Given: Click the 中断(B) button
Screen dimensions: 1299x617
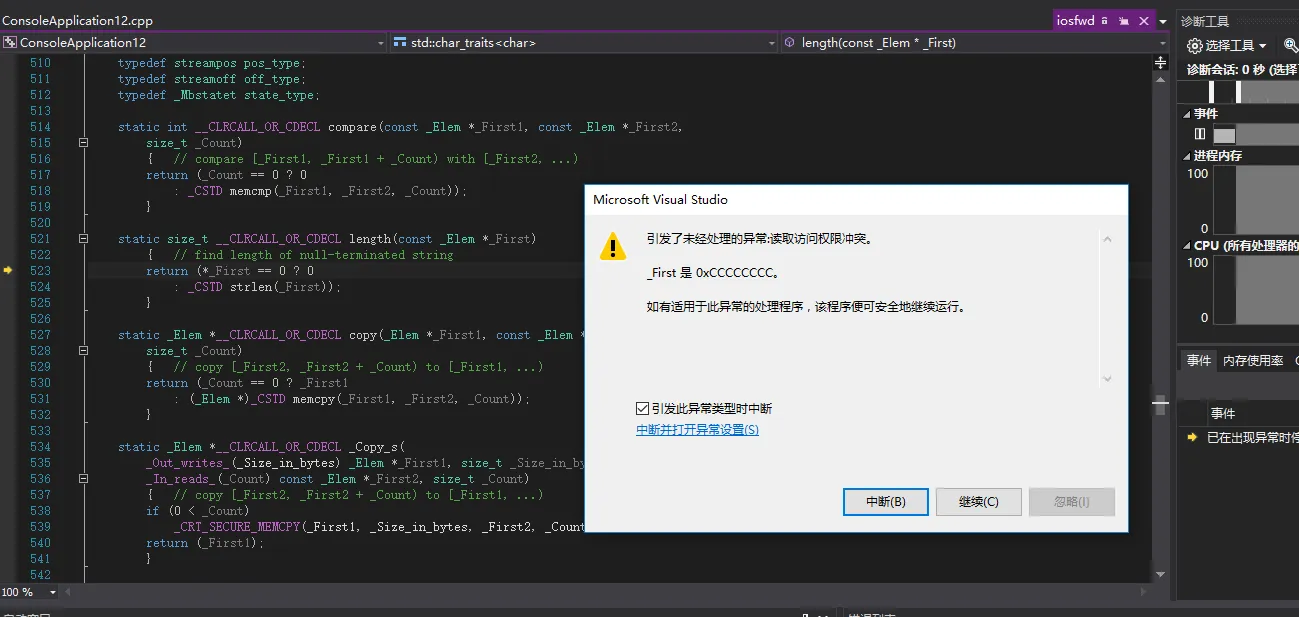Looking at the screenshot, I should point(885,502).
